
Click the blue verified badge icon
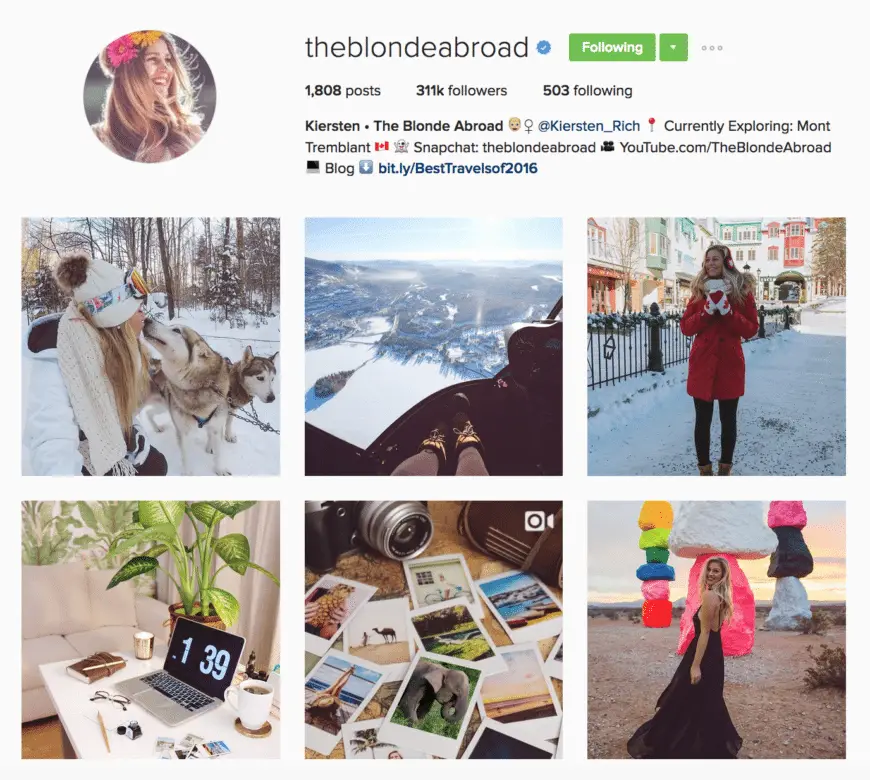(544, 48)
